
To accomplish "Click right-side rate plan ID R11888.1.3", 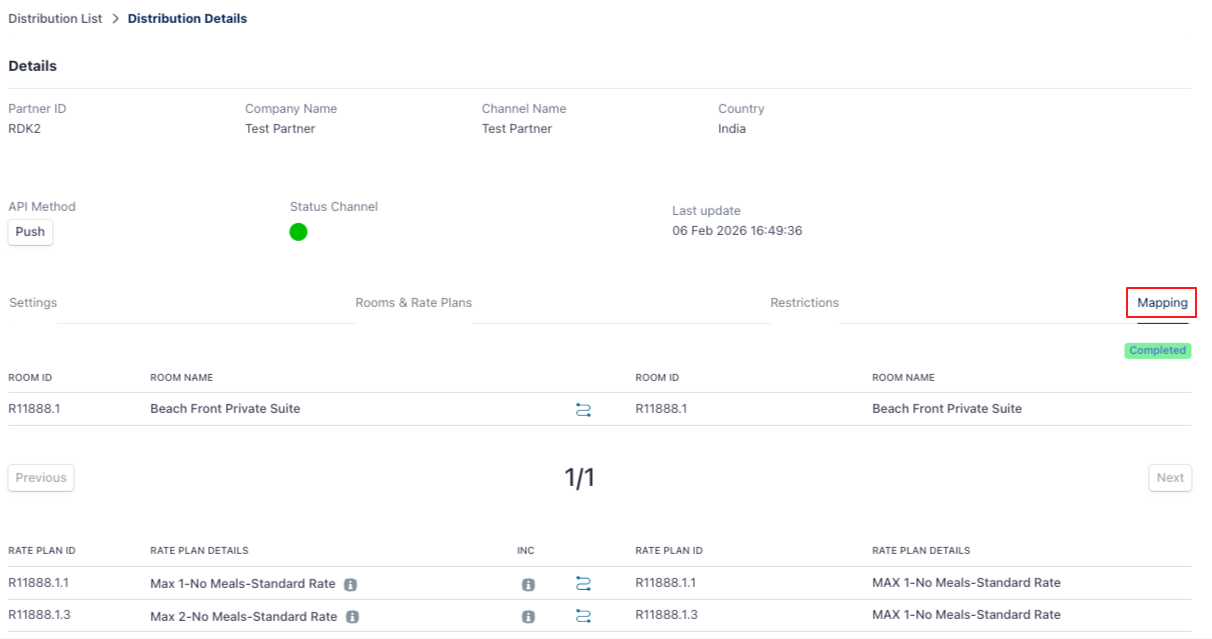I will [x=666, y=615].
